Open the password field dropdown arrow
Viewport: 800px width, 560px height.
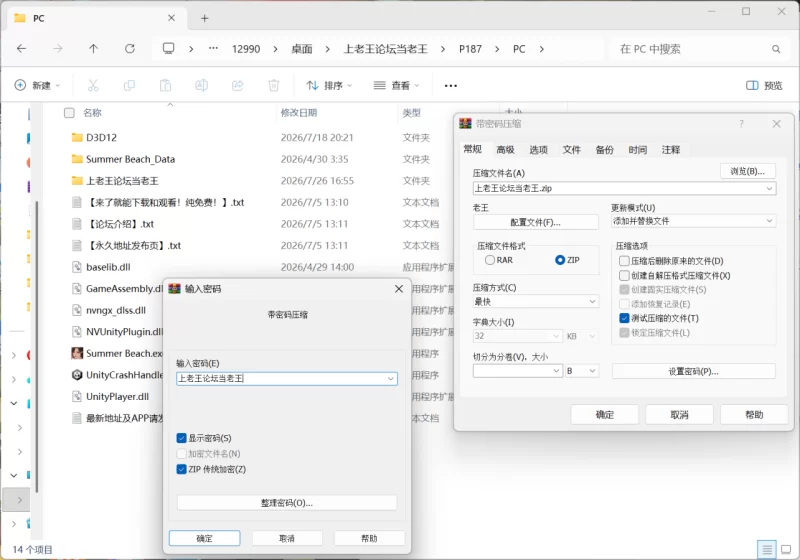(390, 378)
